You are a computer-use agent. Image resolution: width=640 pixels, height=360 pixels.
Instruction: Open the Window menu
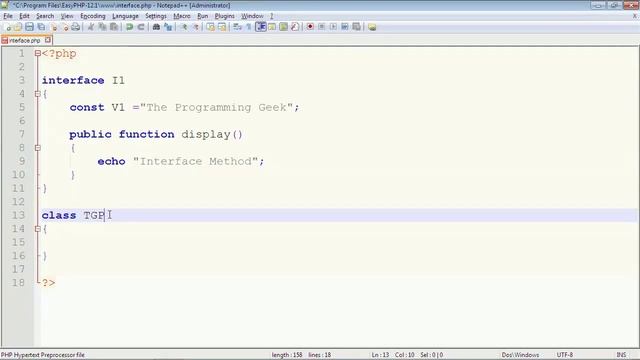tap(252, 16)
